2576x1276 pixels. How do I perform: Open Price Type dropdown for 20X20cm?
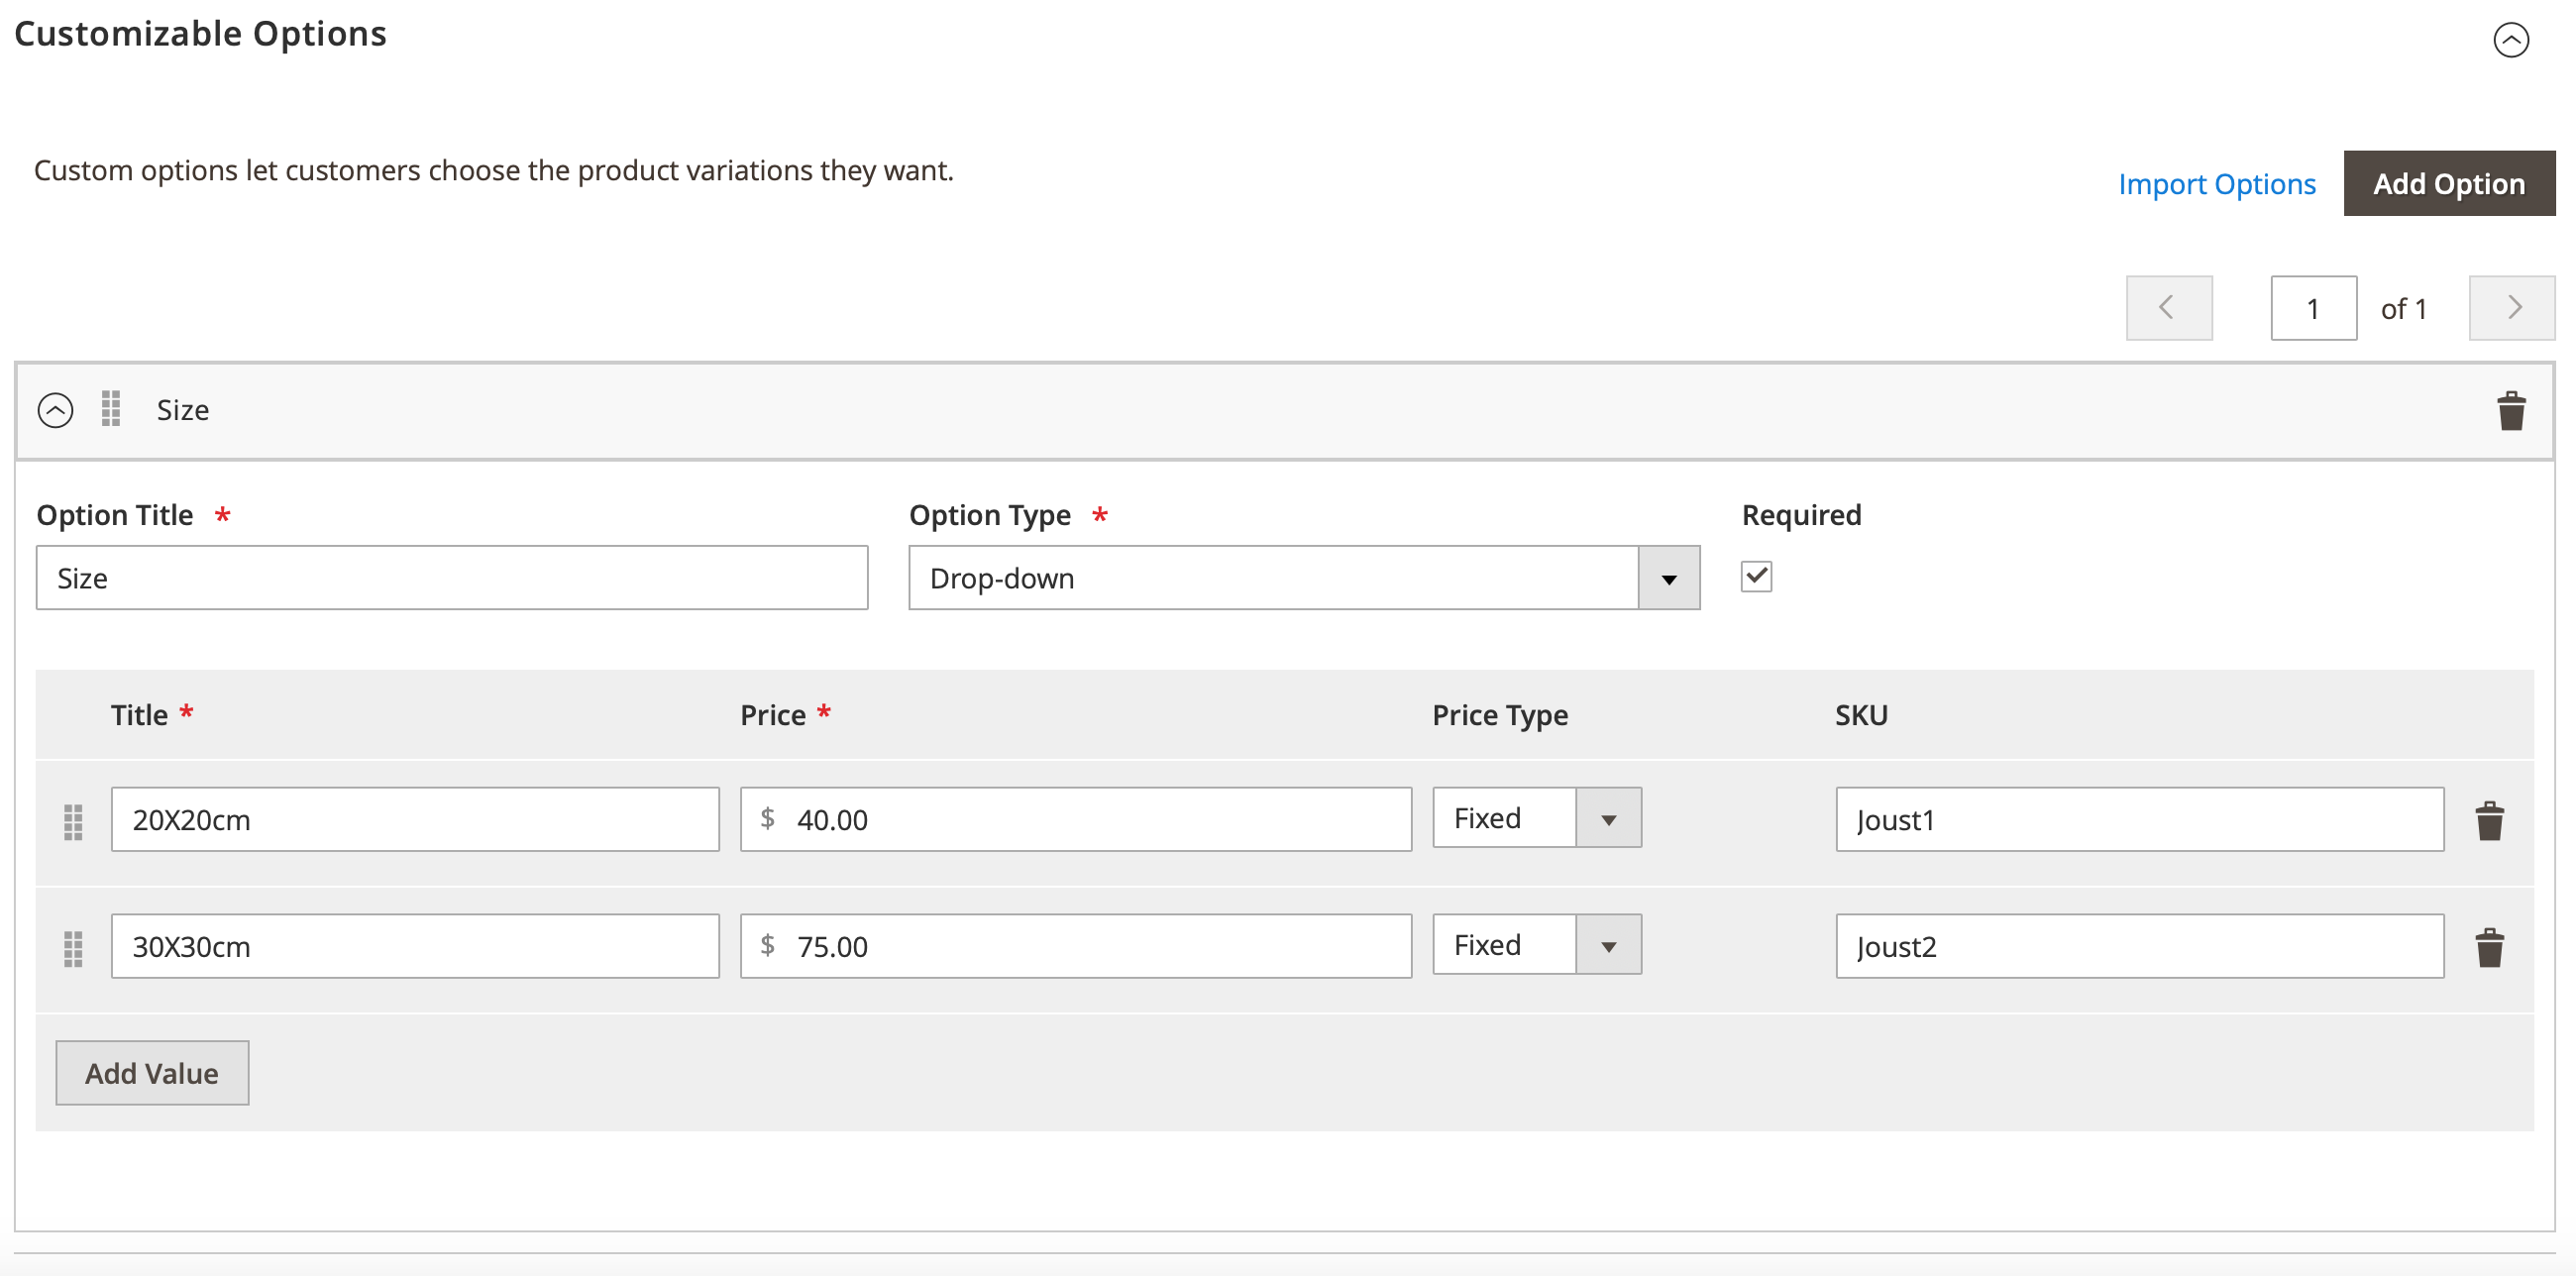1536,818
